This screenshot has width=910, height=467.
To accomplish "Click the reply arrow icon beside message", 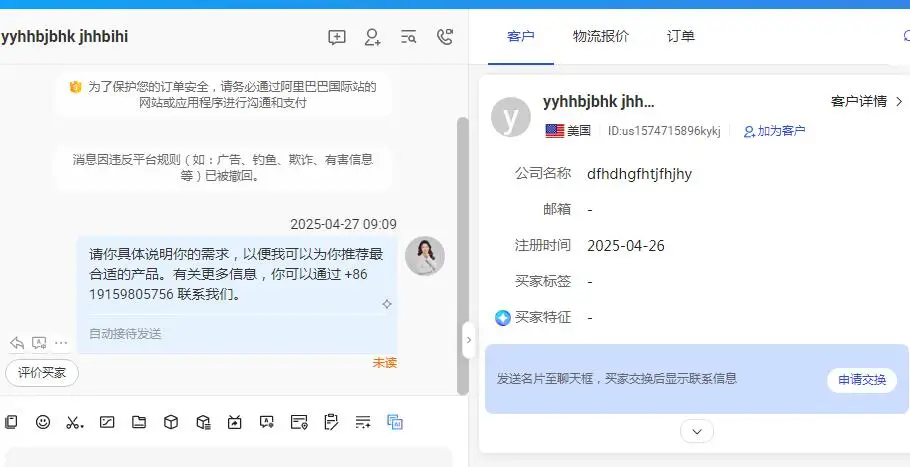I will (17, 343).
